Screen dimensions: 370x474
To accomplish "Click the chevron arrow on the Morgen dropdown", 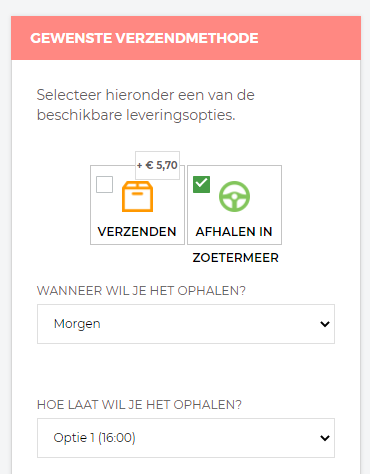I will [325, 324].
